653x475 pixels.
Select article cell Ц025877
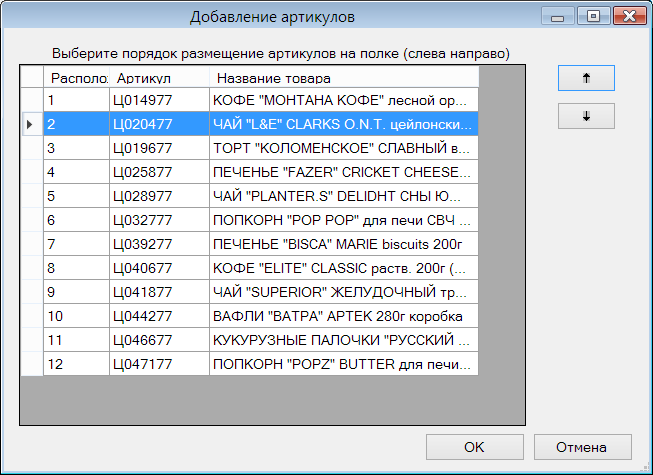click(x=159, y=172)
